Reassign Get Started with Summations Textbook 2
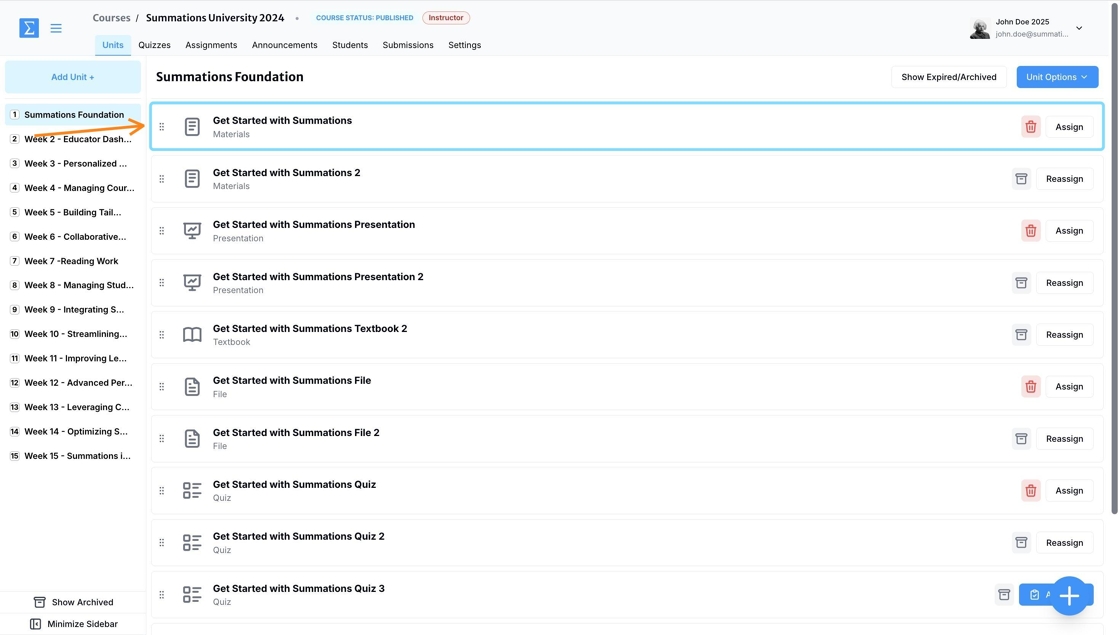 click(x=1064, y=335)
